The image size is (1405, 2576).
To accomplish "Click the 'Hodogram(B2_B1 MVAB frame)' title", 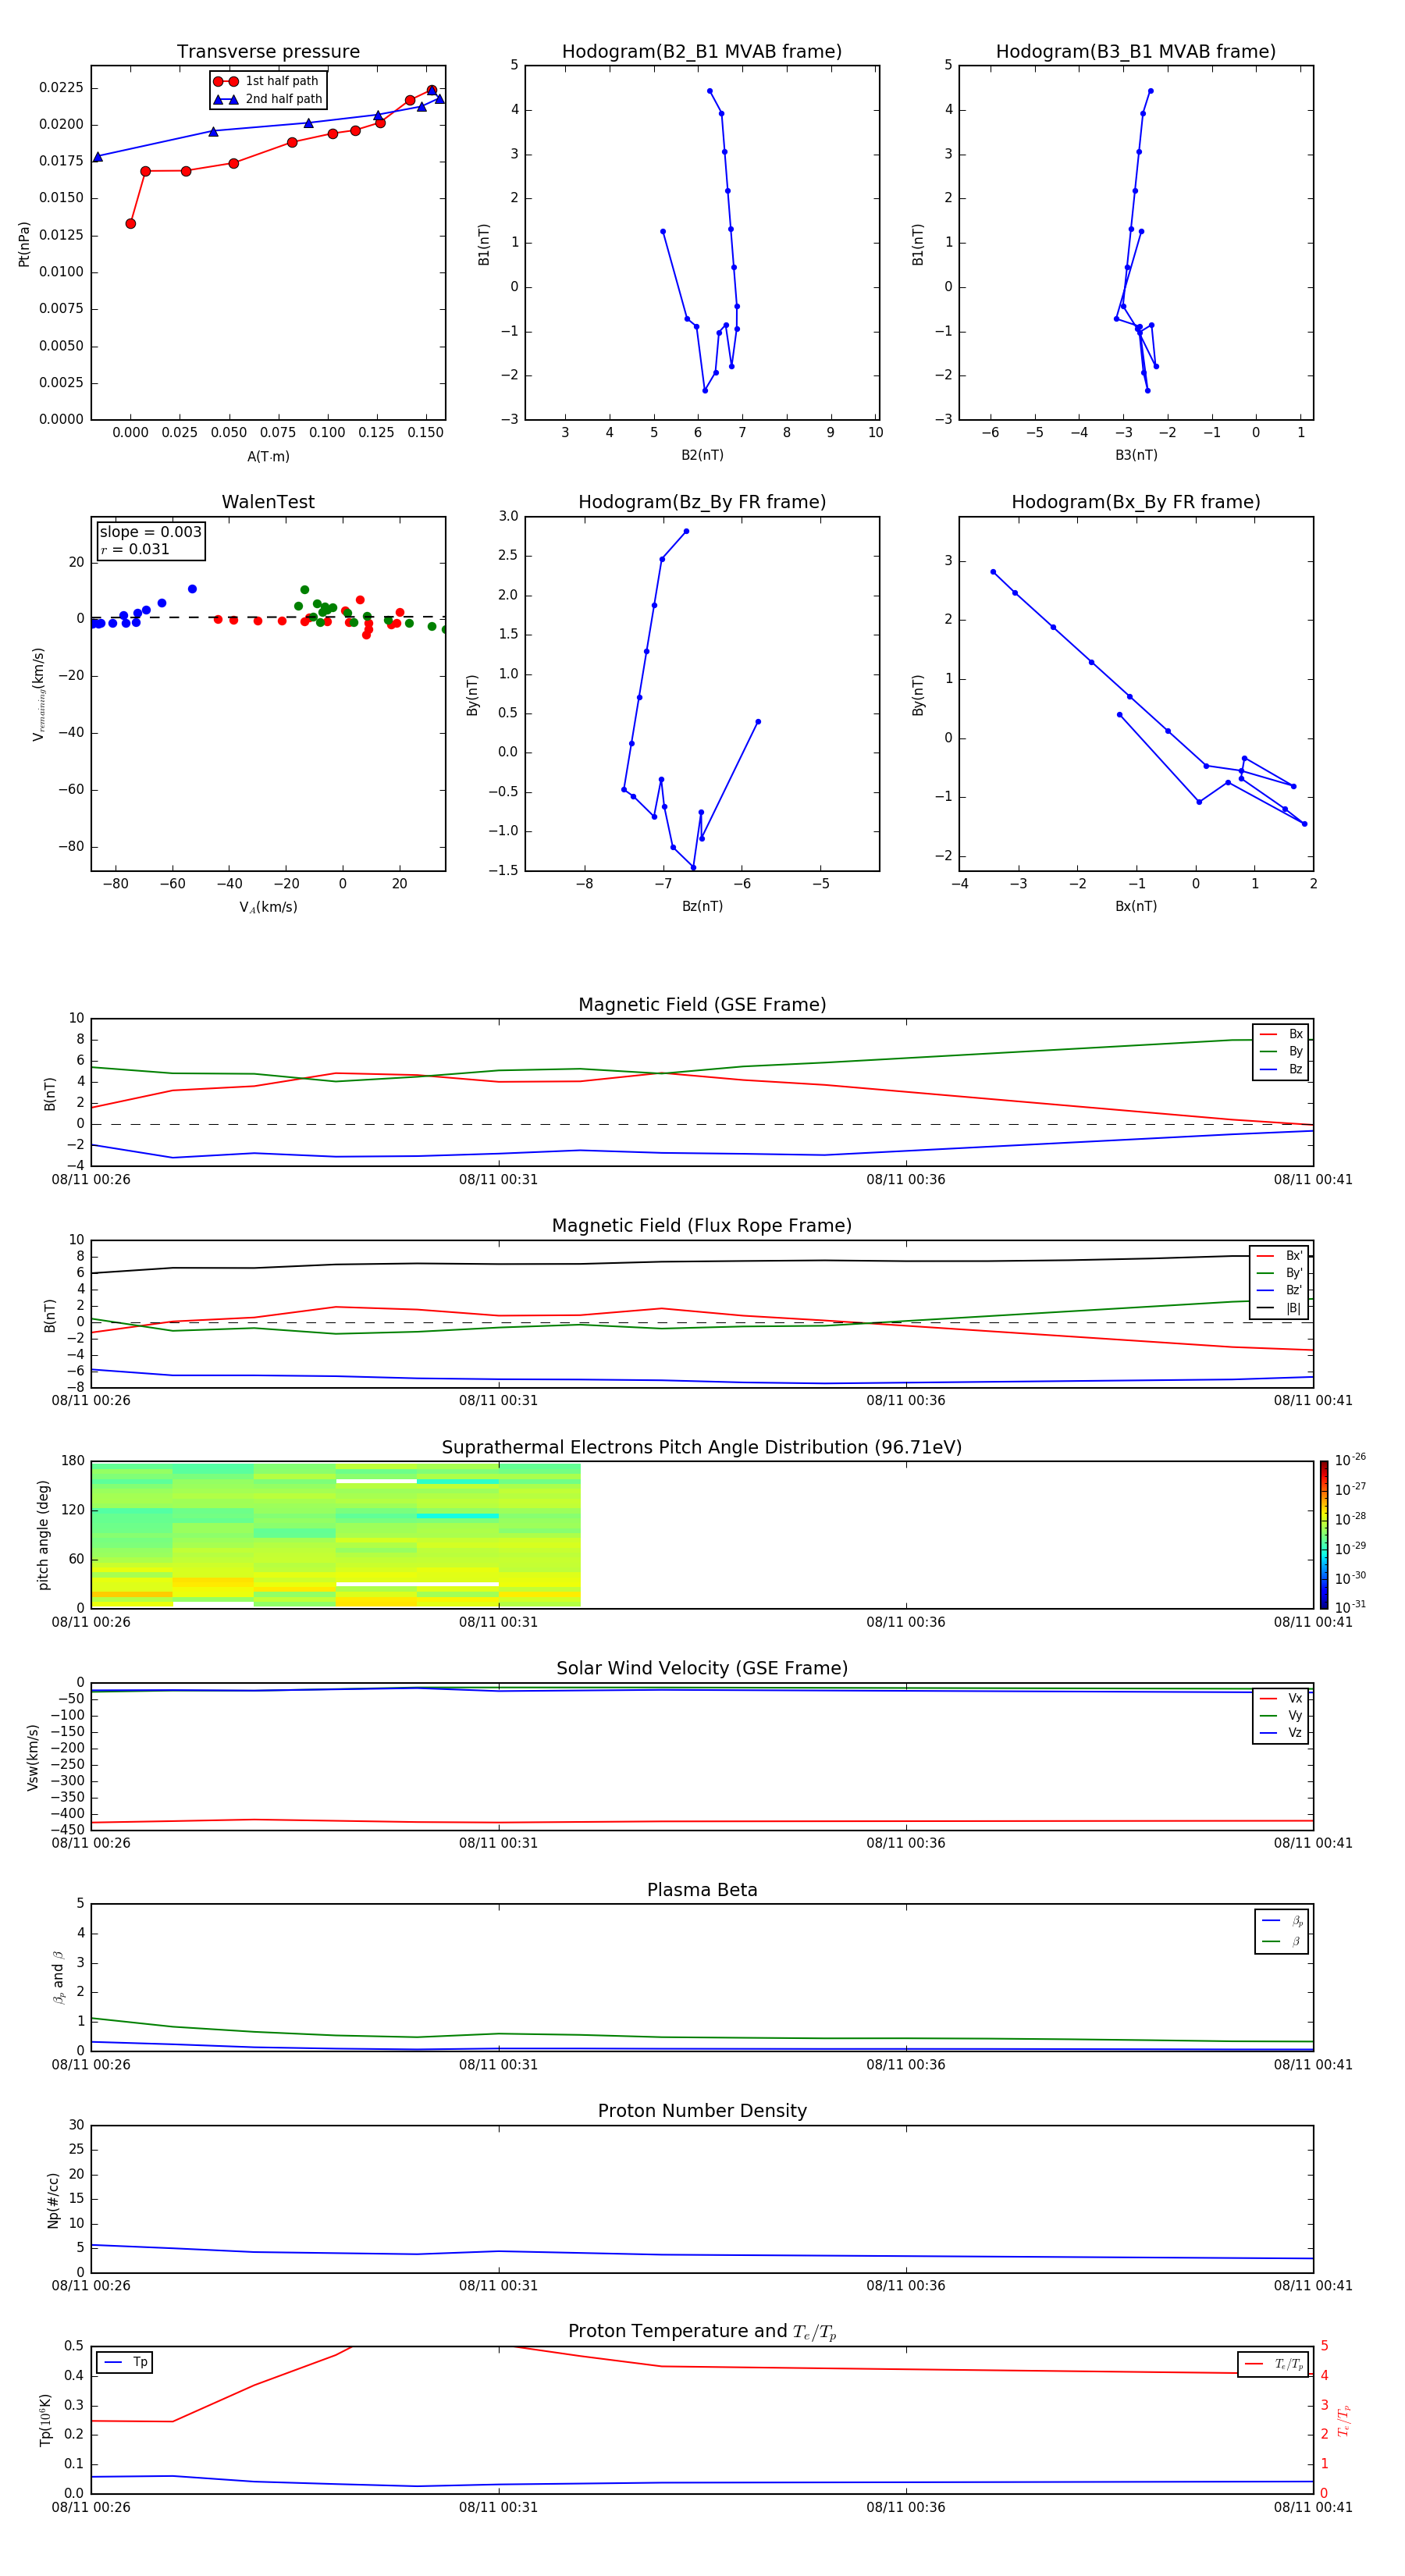I will [x=702, y=51].
